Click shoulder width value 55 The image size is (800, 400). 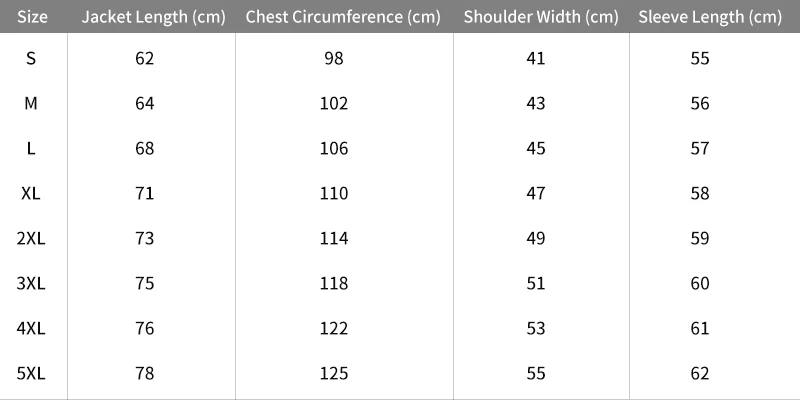point(536,373)
